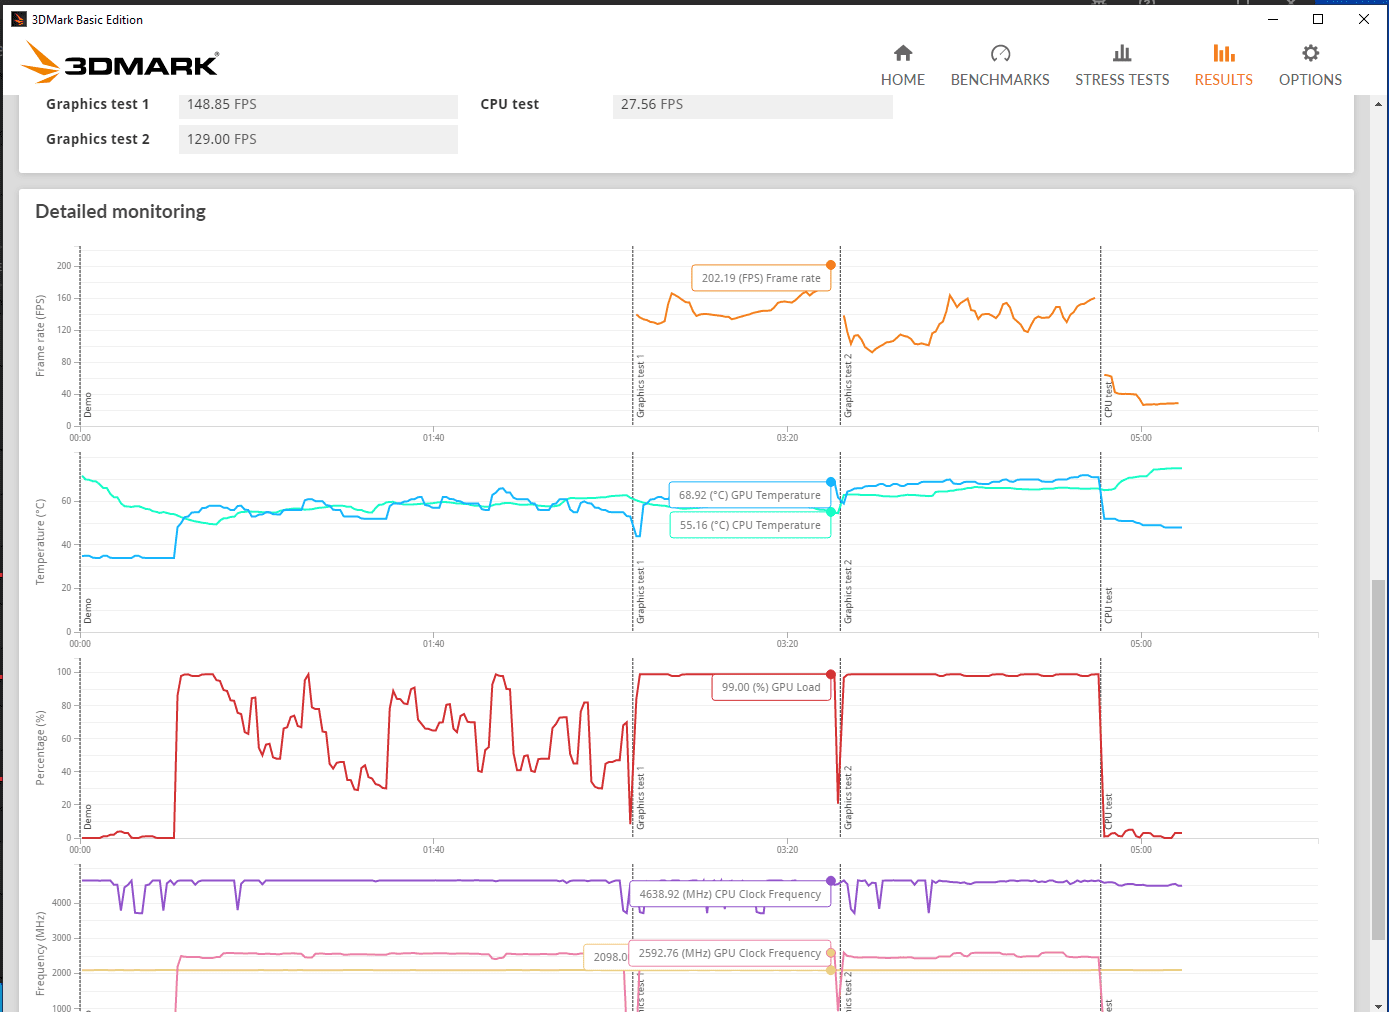This screenshot has width=1389, height=1012.
Task: Click the Percentage (%) axis label
Action: pos(41,747)
